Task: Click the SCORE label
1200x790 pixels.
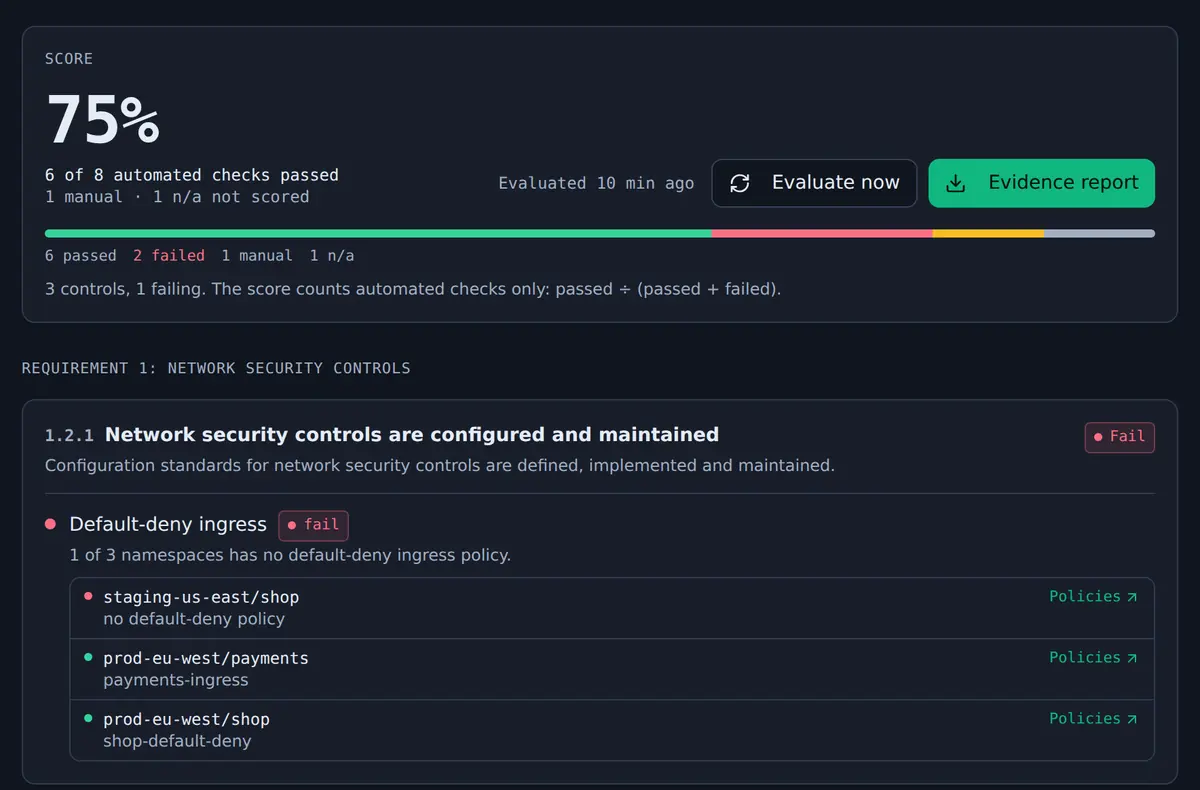Action: point(69,59)
